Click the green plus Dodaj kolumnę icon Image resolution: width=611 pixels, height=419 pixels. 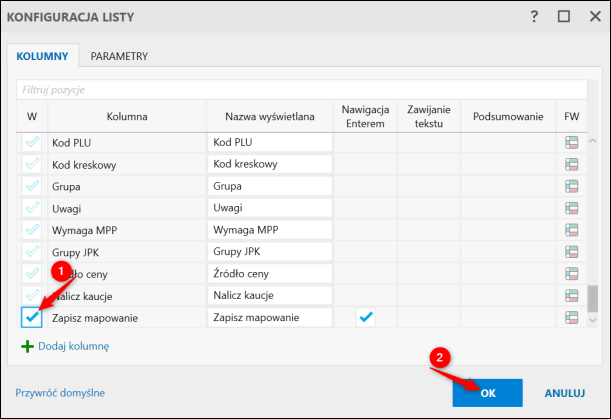point(27,346)
